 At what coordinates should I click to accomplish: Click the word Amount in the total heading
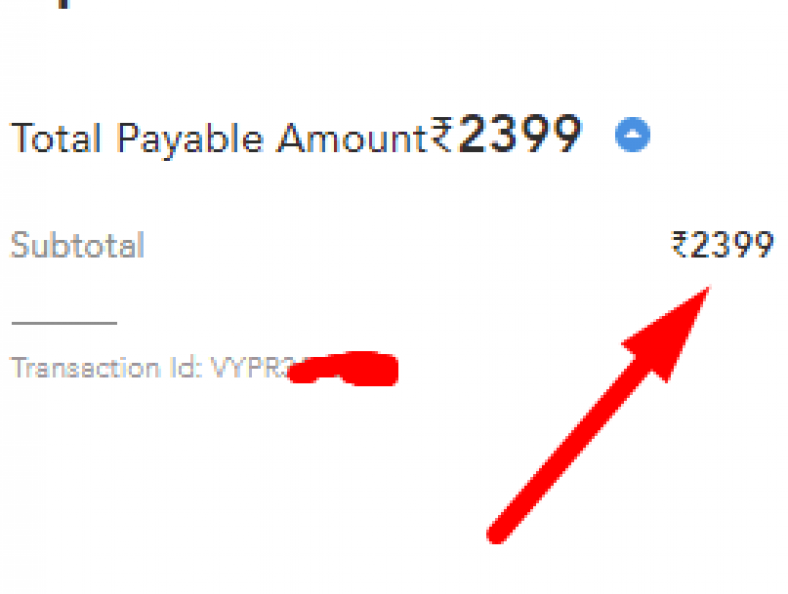point(352,139)
